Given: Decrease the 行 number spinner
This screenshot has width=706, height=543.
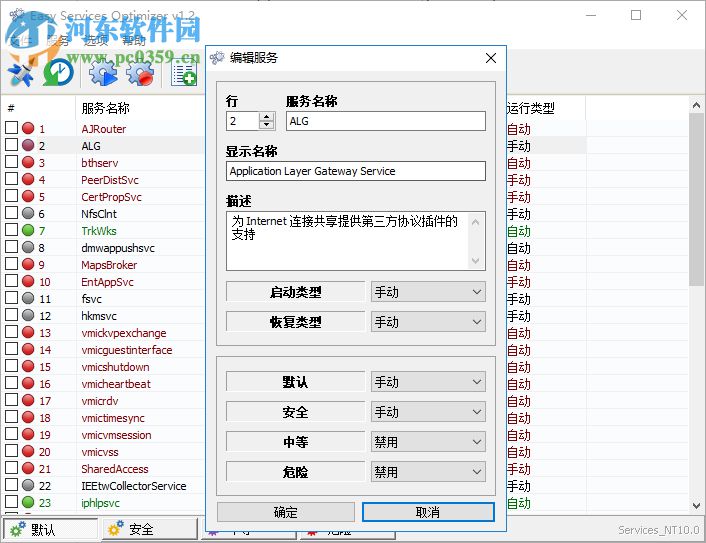Looking at the screenshot, I should [x=267, y=125].
